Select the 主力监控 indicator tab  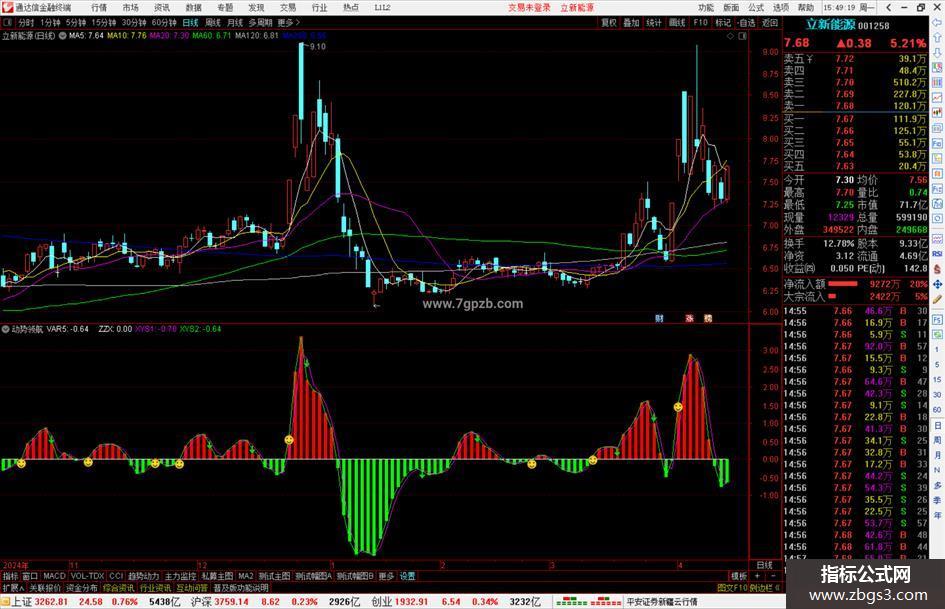(180, 576)
